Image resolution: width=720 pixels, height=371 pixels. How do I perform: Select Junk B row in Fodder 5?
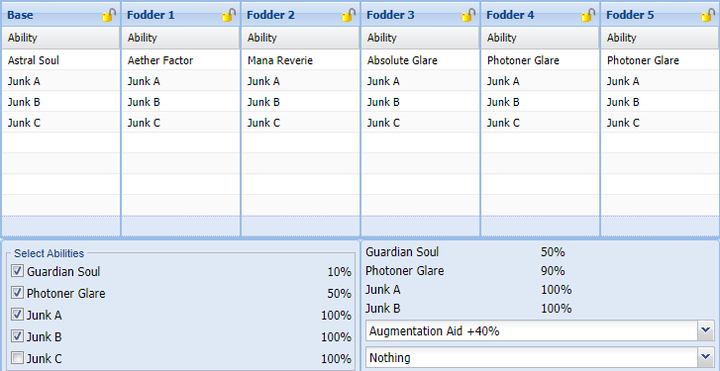[660, 101]
